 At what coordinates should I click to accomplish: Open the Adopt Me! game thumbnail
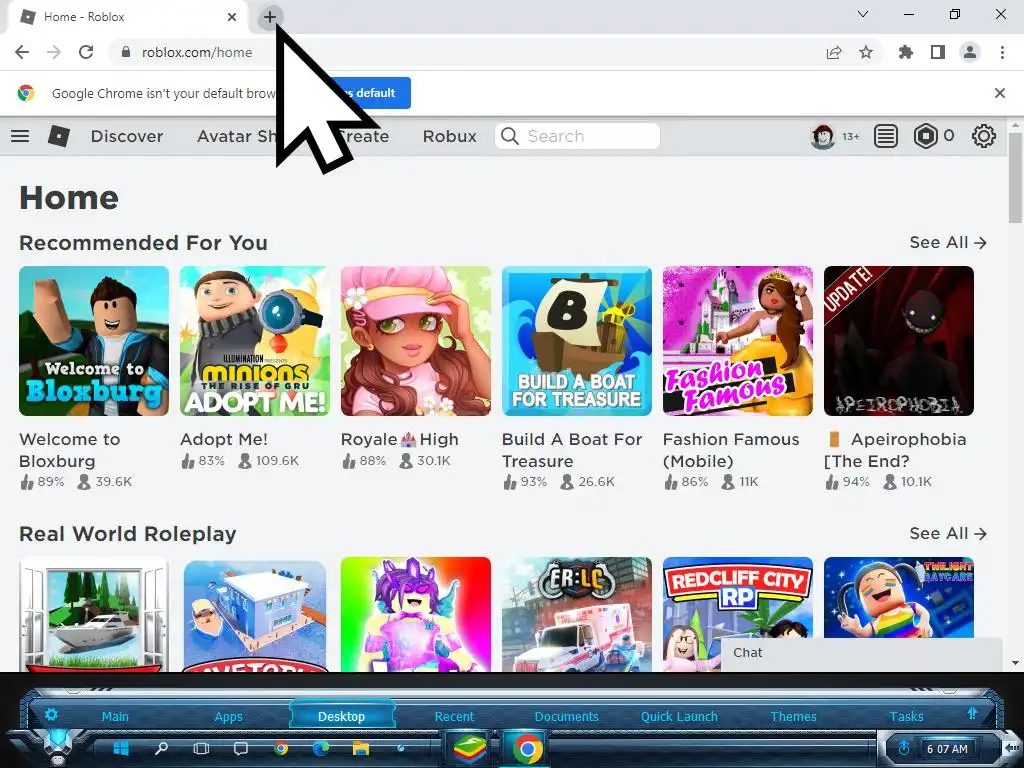click(255, 341)
